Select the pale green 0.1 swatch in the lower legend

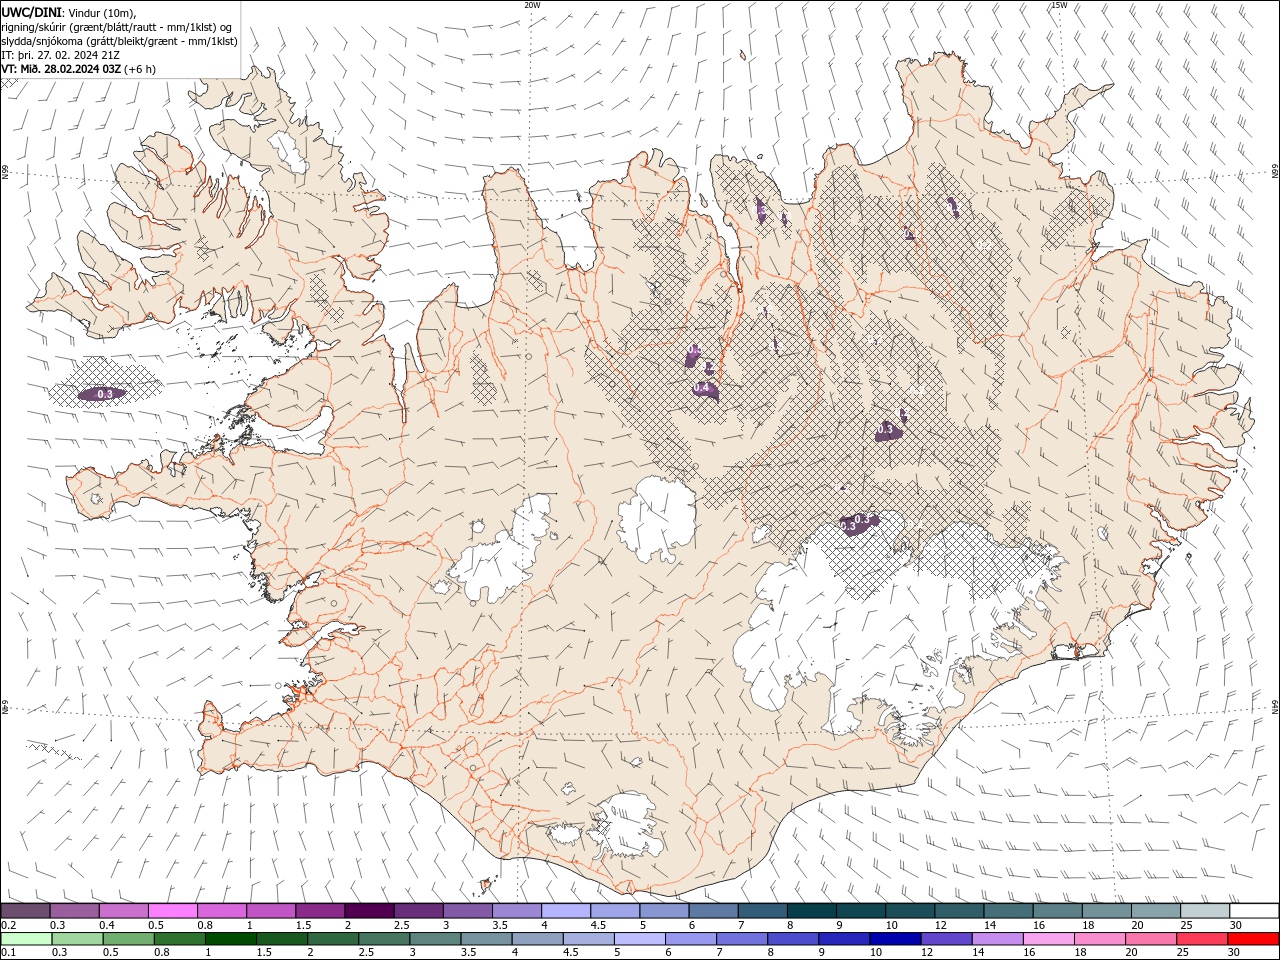[26, 939]
